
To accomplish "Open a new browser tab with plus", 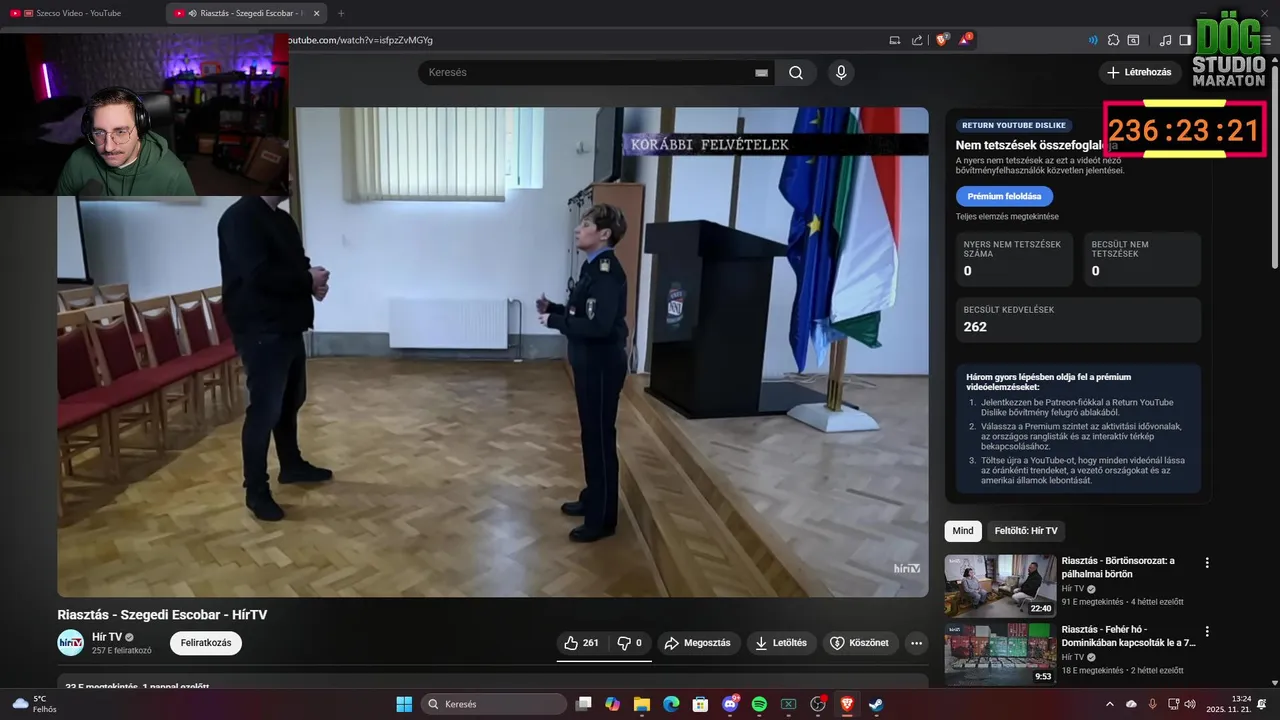I will pyautogui.click(x=341, y=13).
